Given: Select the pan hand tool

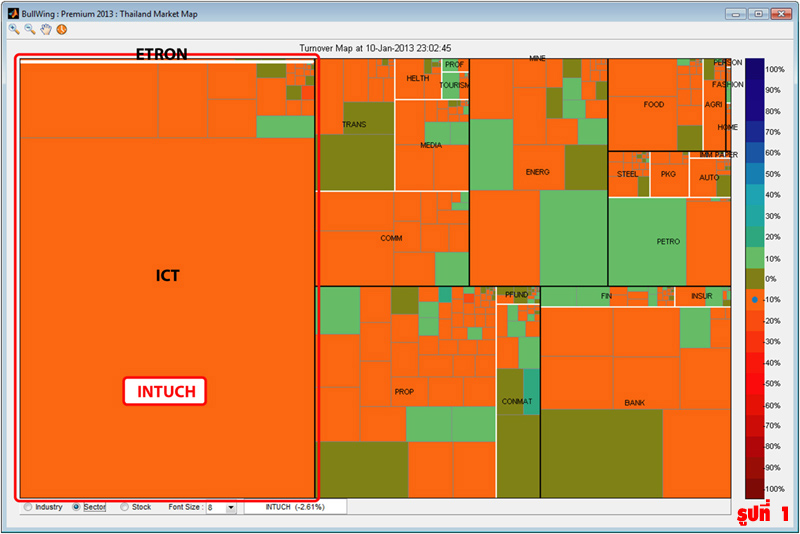Looking at the screenshot, I should pyautogui.click(x=45, y=30).
